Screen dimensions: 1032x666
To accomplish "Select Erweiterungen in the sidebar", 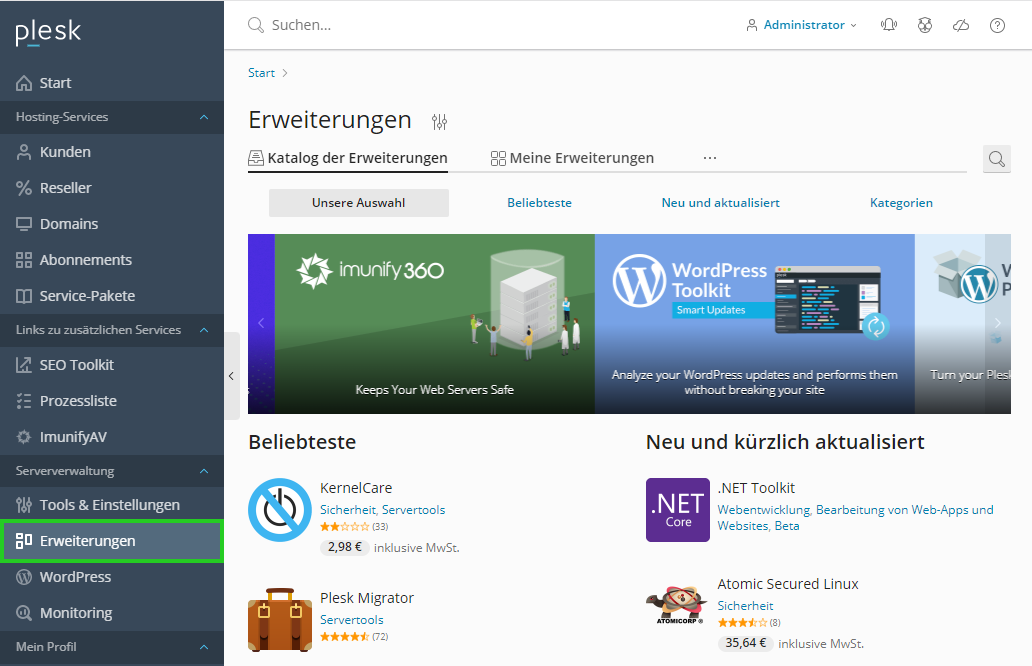I will pyautogui.click(x=112, y=541).
